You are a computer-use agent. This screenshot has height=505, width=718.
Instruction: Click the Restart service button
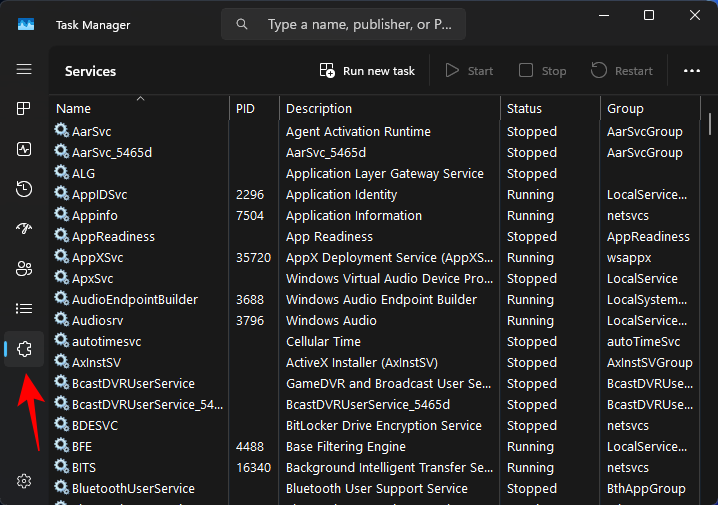pos(622,71)
